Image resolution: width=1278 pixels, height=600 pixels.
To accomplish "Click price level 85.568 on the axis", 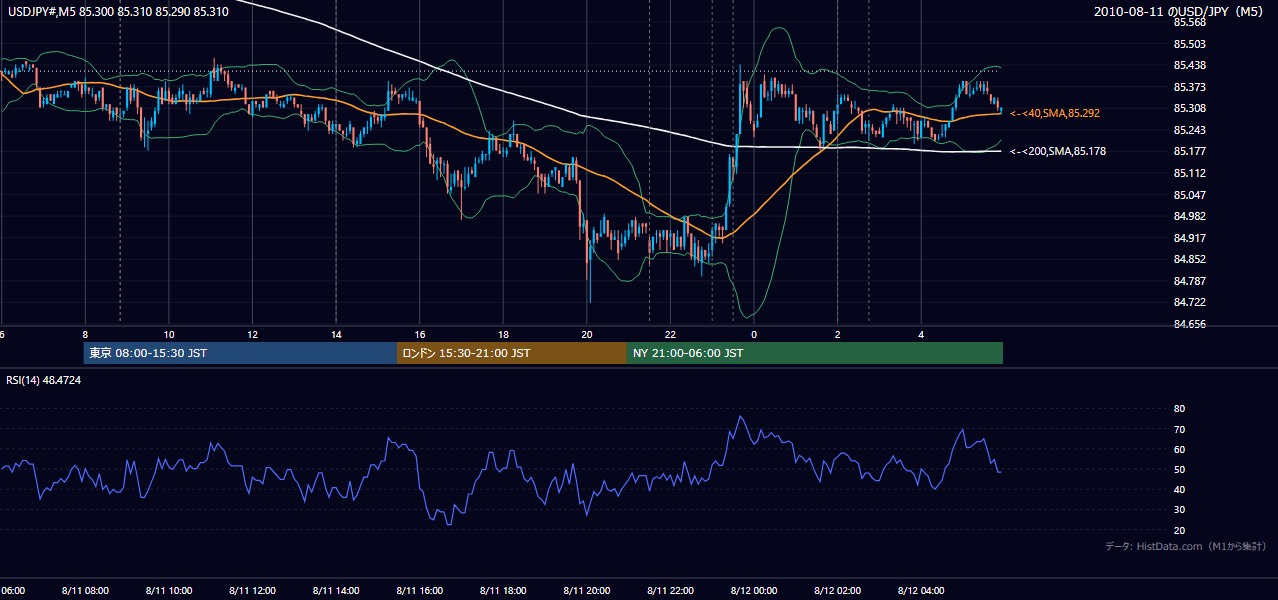I will point(1190,22).
